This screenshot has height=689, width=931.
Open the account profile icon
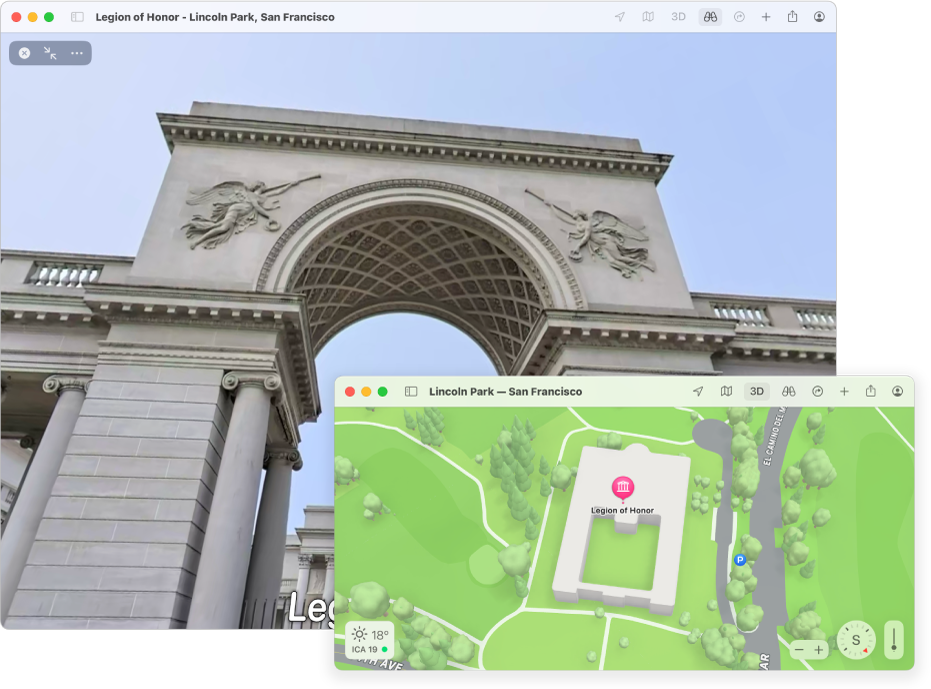(899, 391)
